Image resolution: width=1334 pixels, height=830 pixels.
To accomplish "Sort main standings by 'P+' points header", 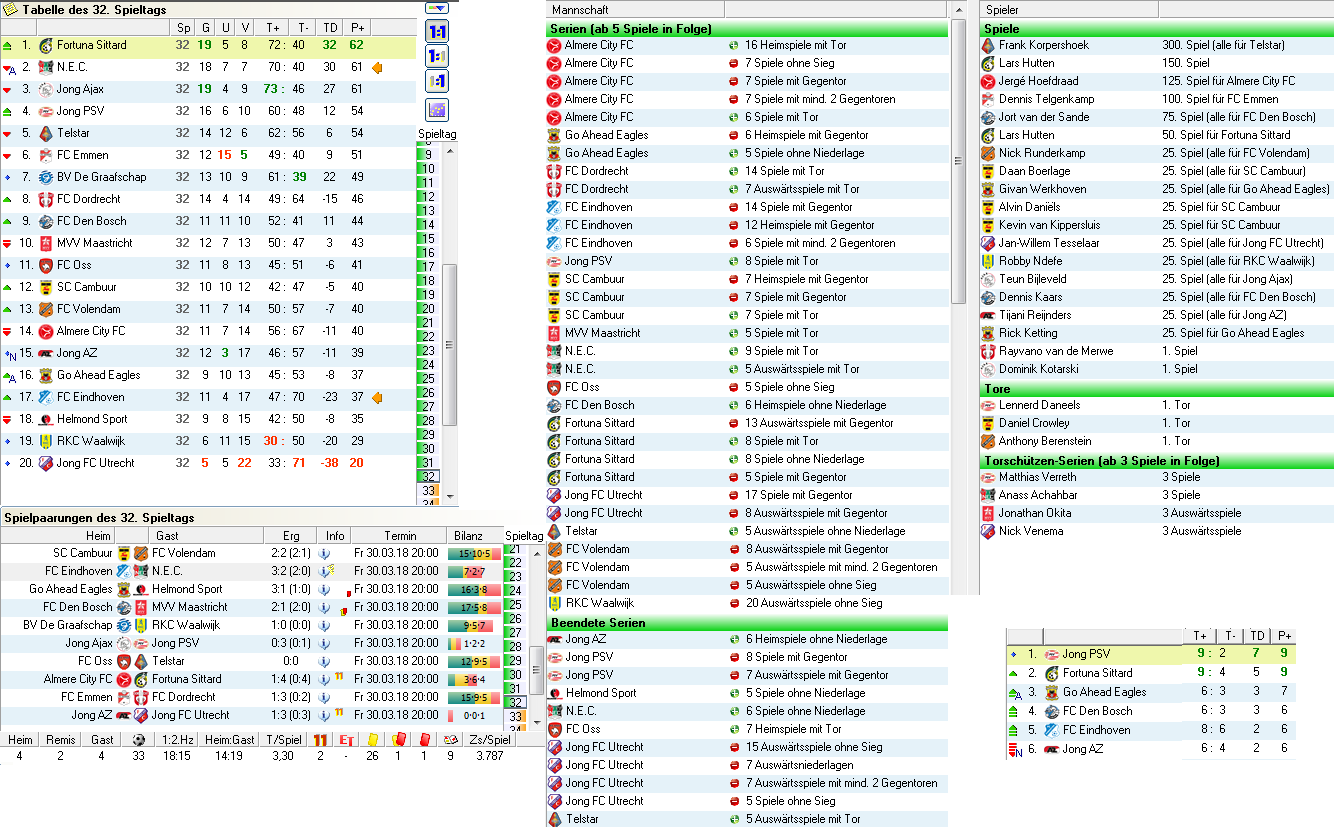I will pos(357,28).
